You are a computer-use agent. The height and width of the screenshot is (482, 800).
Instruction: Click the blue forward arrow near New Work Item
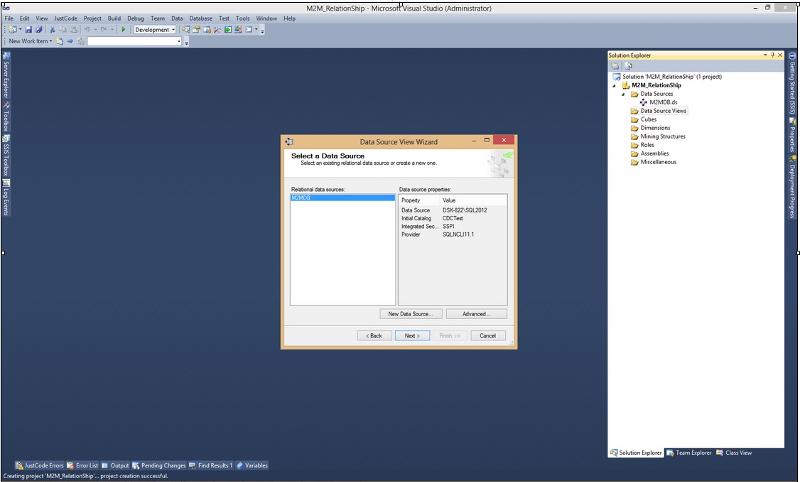[x=70, y=41]
